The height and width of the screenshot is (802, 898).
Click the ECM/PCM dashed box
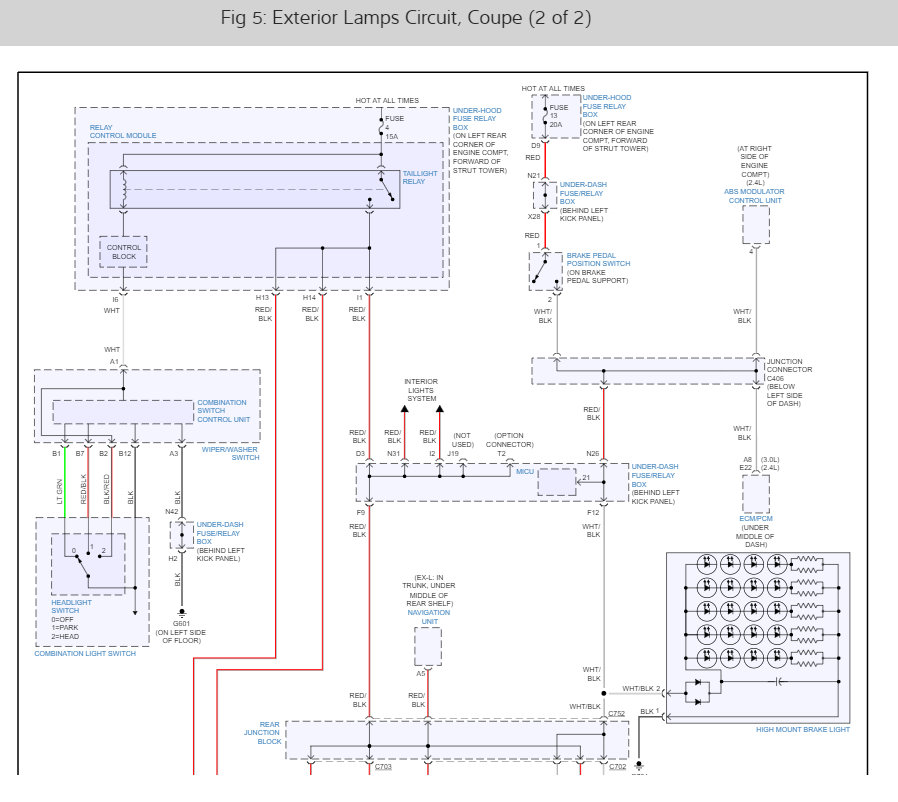(x=756, y=494)
